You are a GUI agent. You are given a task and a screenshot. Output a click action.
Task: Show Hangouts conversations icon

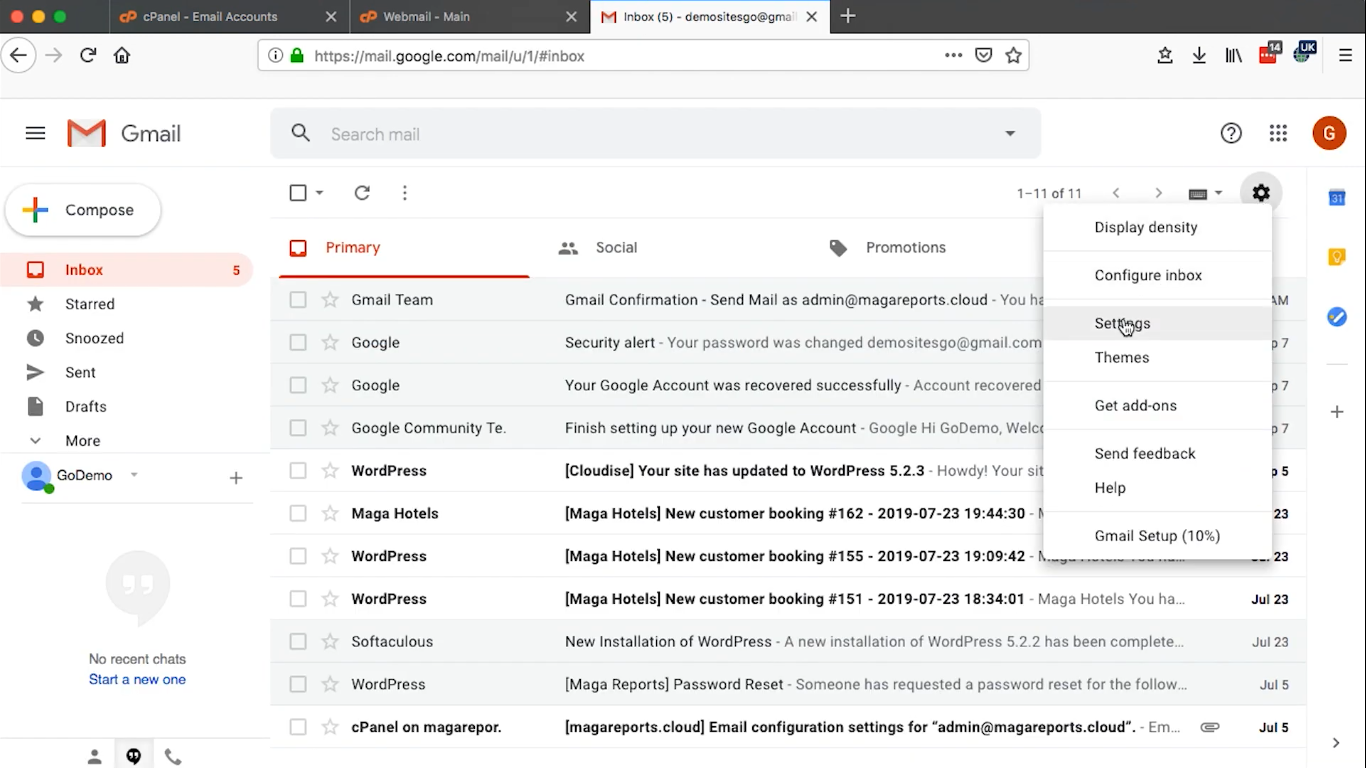[133, 757]
